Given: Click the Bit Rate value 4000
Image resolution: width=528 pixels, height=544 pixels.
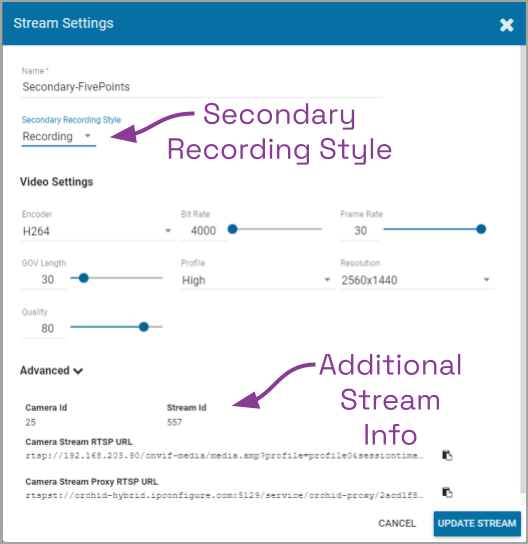Looking at the screenshot, I should pos(204,231).
